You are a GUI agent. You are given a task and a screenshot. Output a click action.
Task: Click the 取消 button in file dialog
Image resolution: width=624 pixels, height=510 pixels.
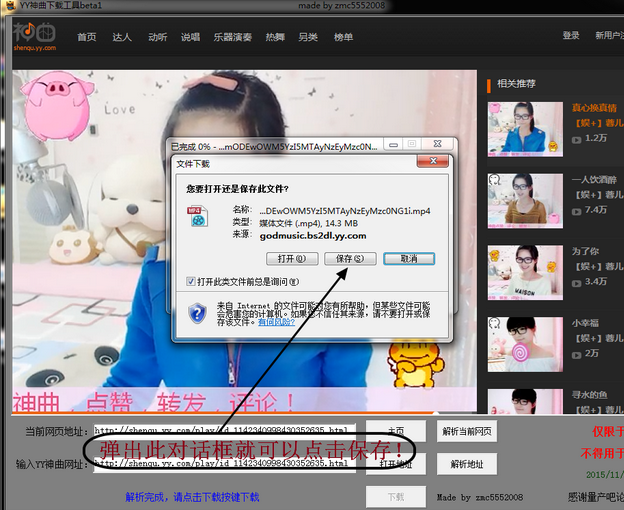click(x=409, y=259)
